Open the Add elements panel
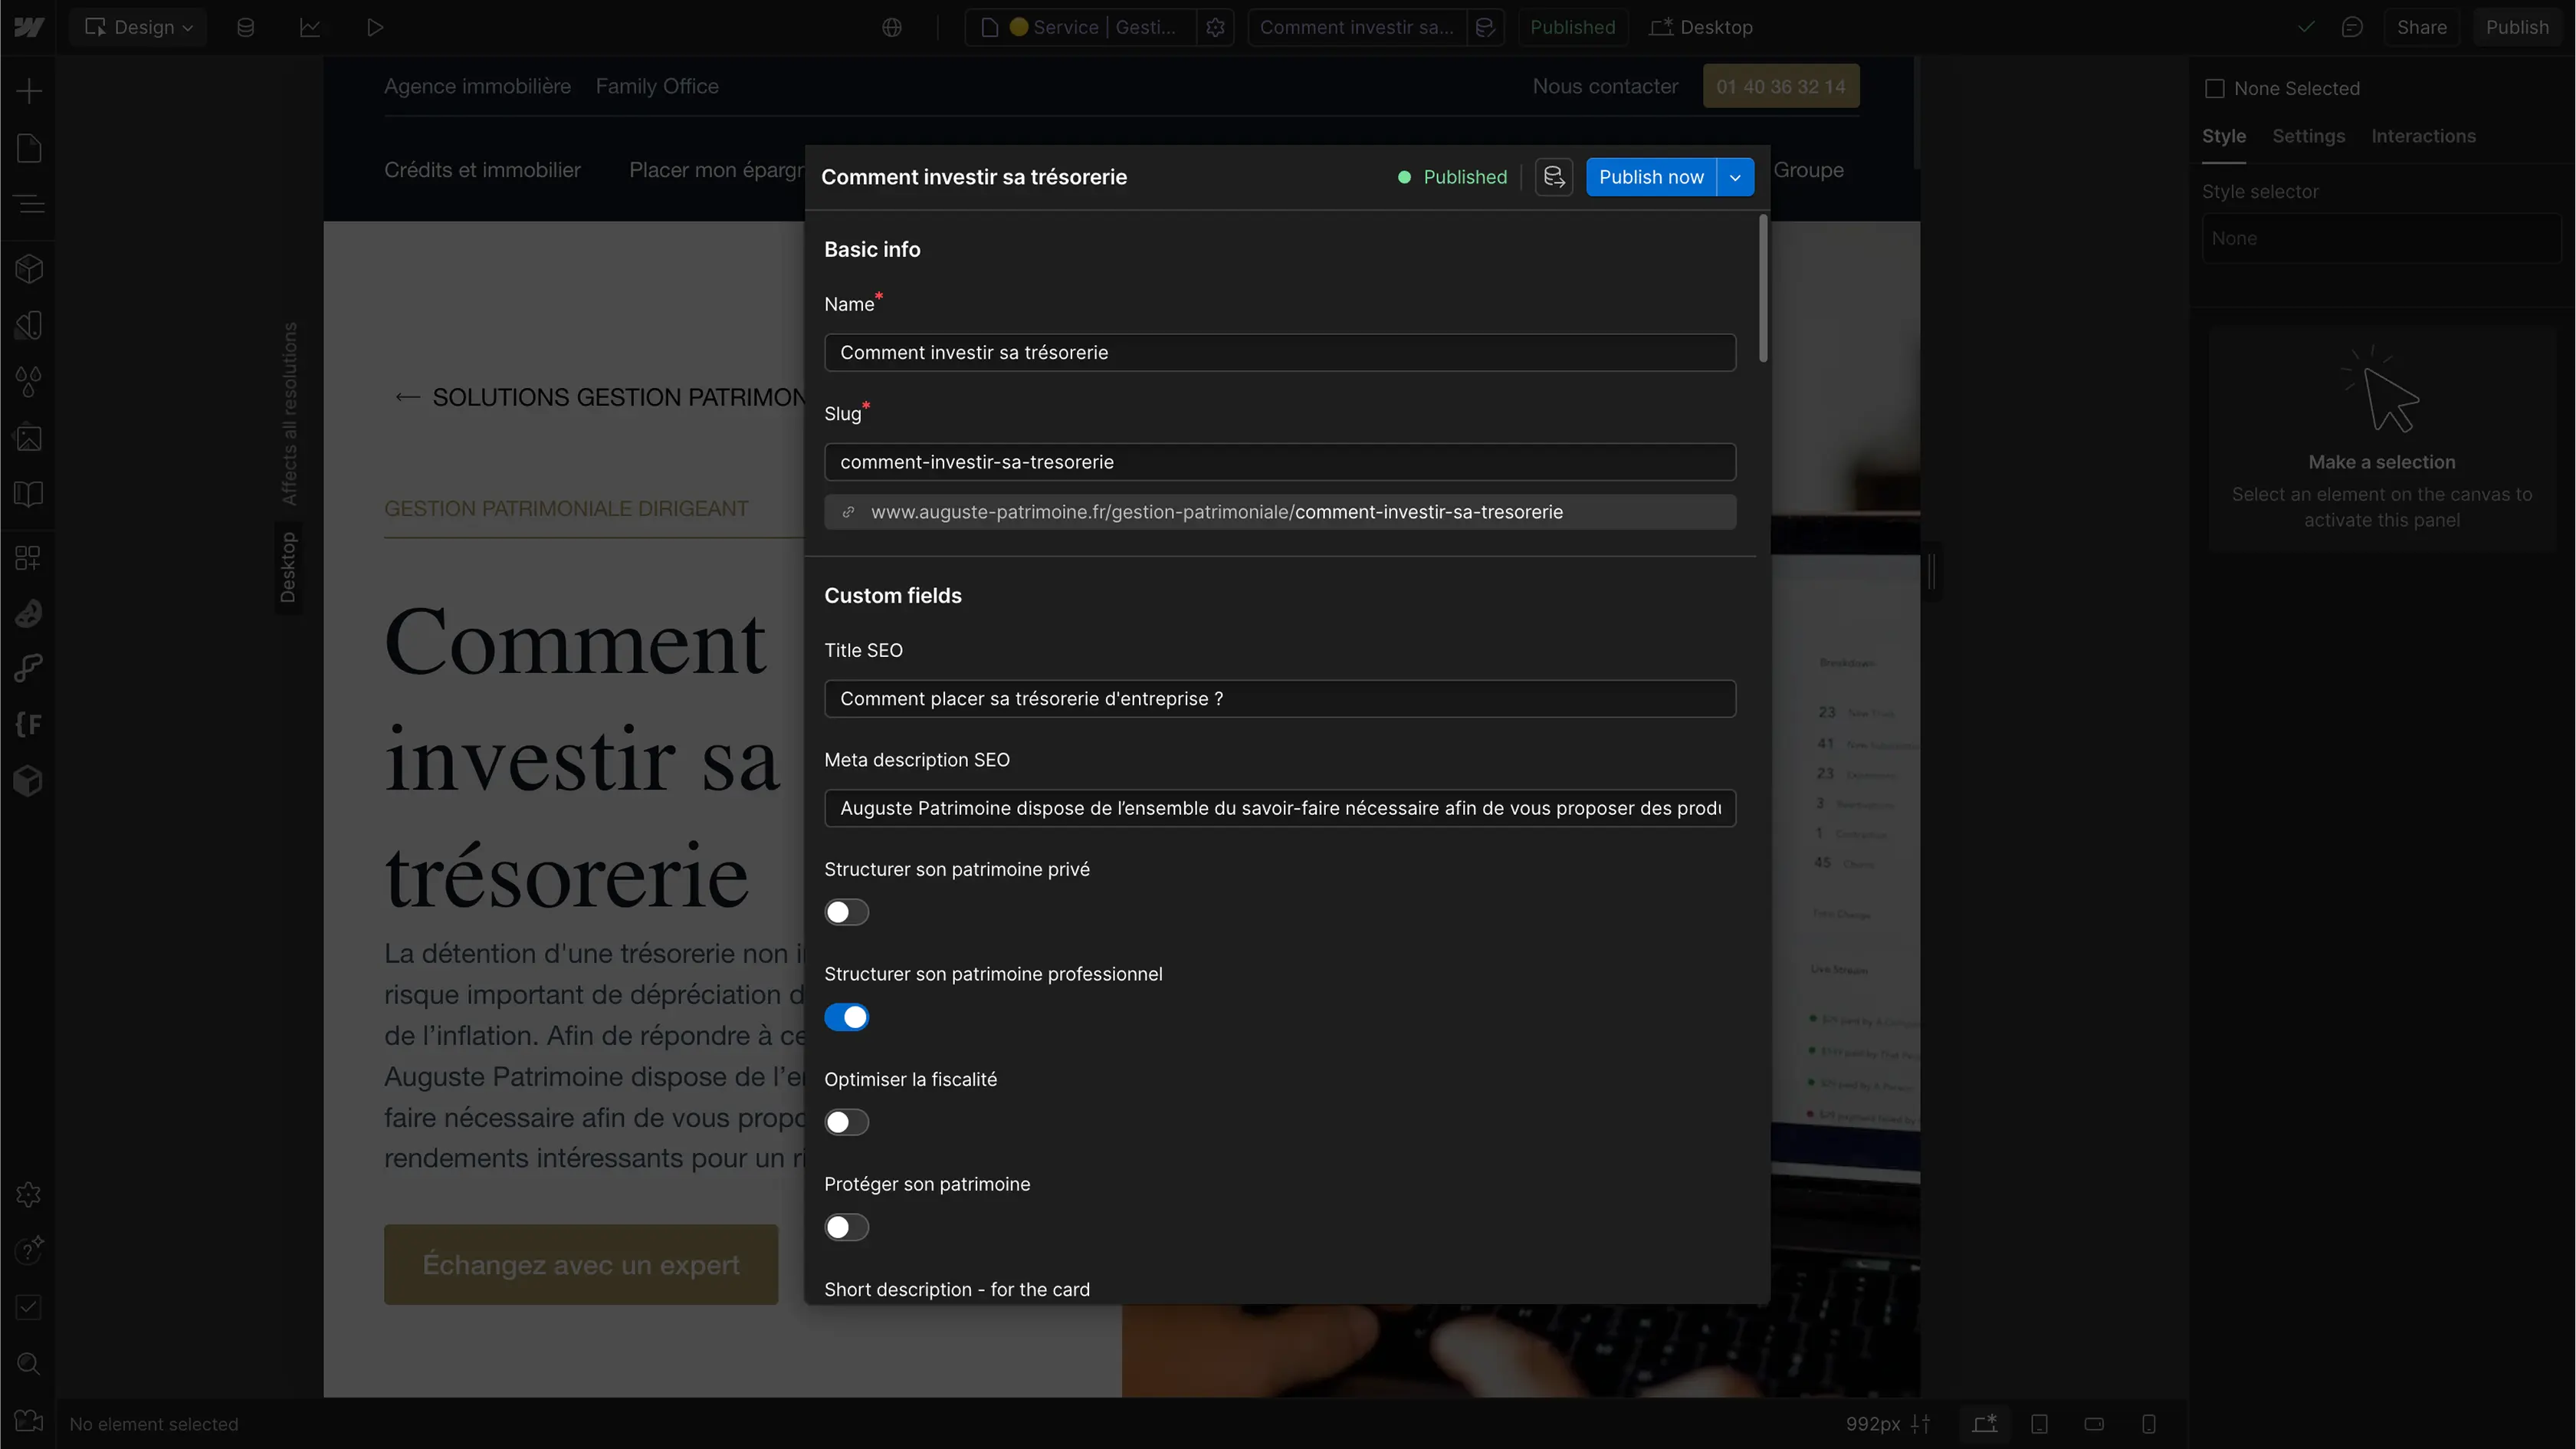2576x1449 pixels. 28,92
